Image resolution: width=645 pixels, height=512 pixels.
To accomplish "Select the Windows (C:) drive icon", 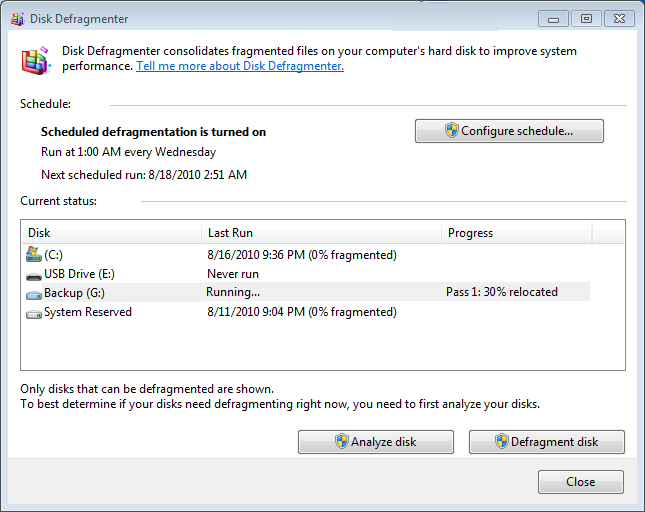I will click(x=33, y=254).
